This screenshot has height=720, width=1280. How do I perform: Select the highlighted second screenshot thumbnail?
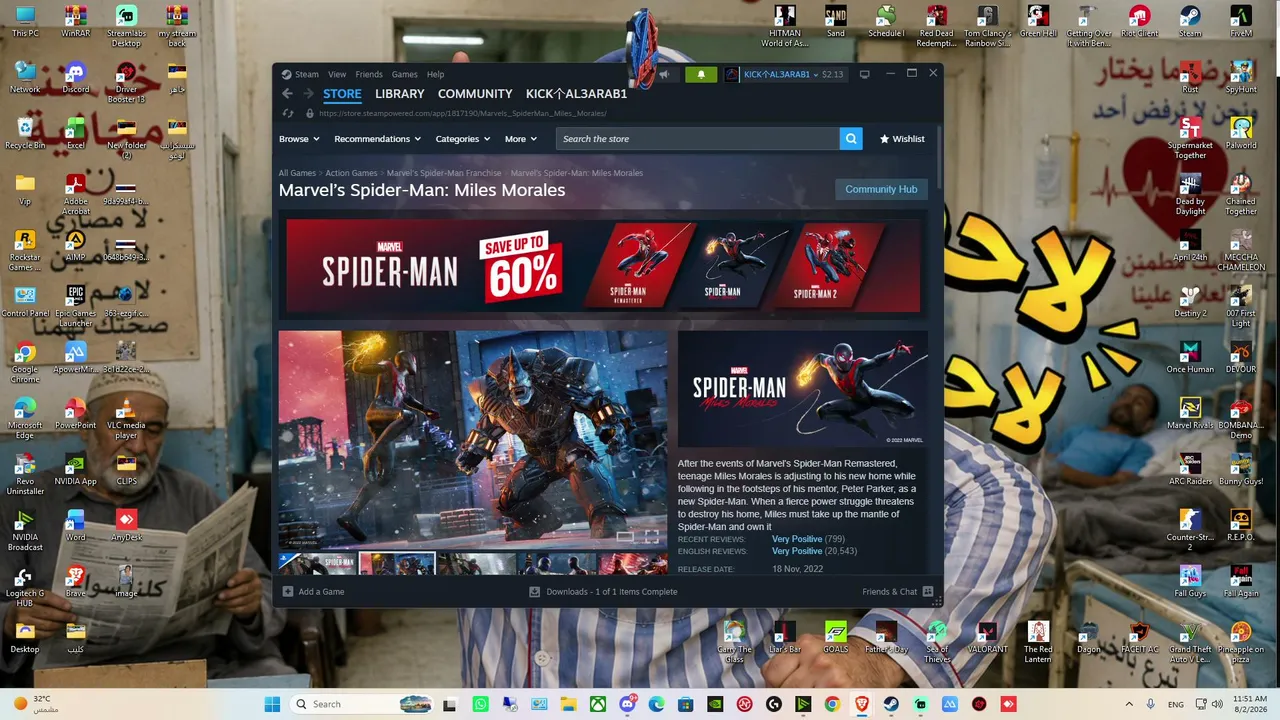click(397, 564)
